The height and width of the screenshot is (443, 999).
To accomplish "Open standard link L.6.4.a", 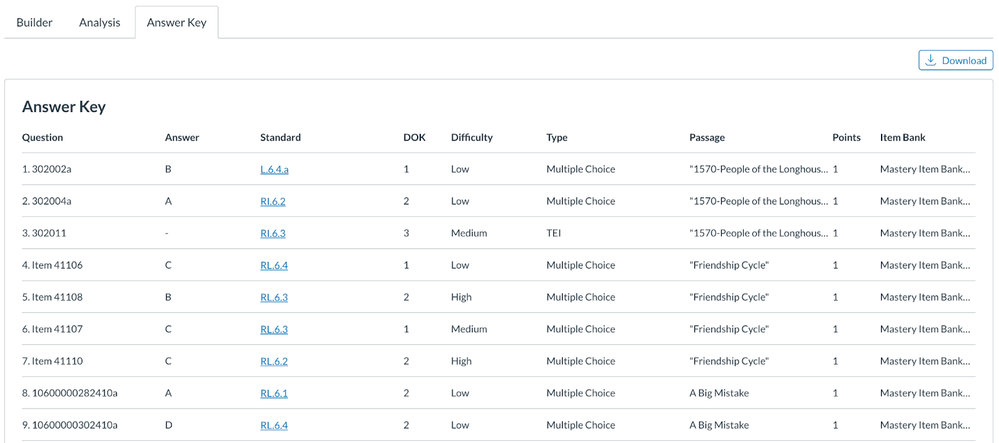I will tap(274, 169).
